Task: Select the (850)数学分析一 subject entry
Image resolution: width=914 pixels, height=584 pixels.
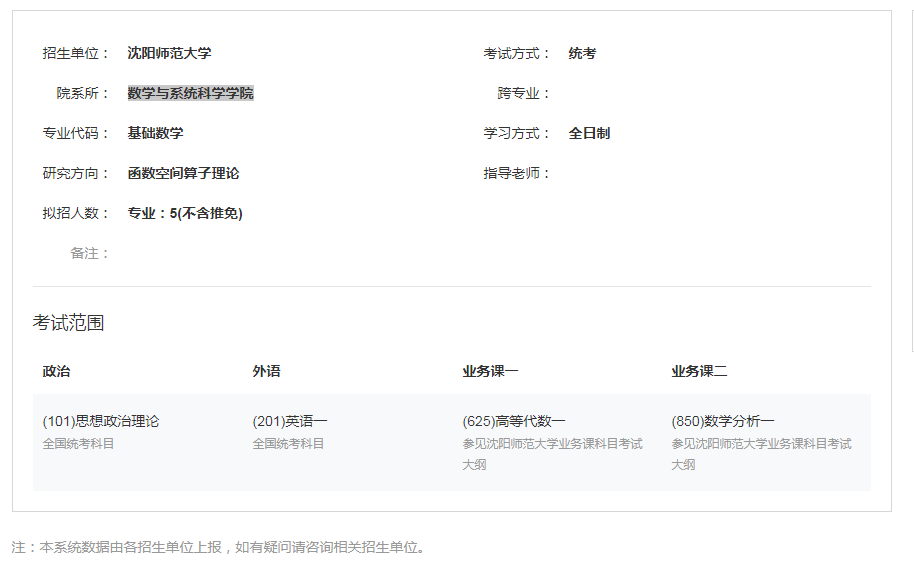Action: click(x=722, y=421)
